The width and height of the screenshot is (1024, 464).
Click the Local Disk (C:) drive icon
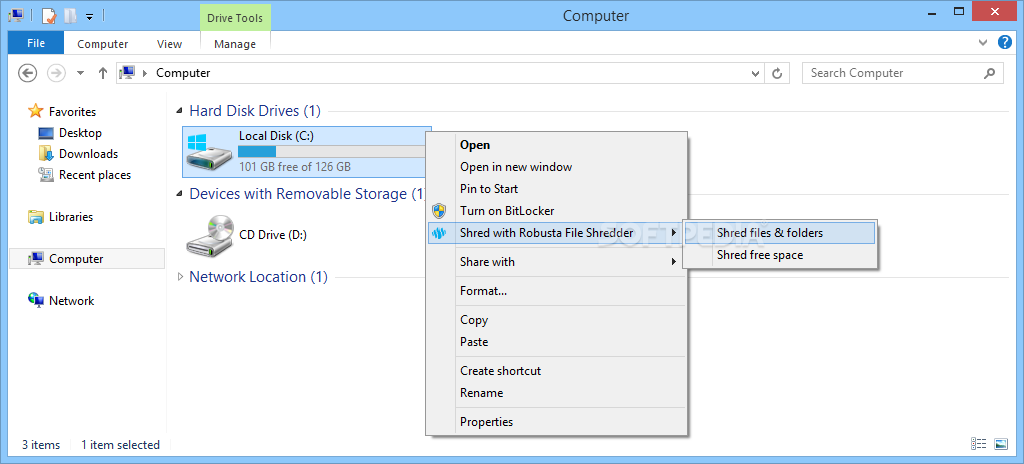[x=208, y=152]
